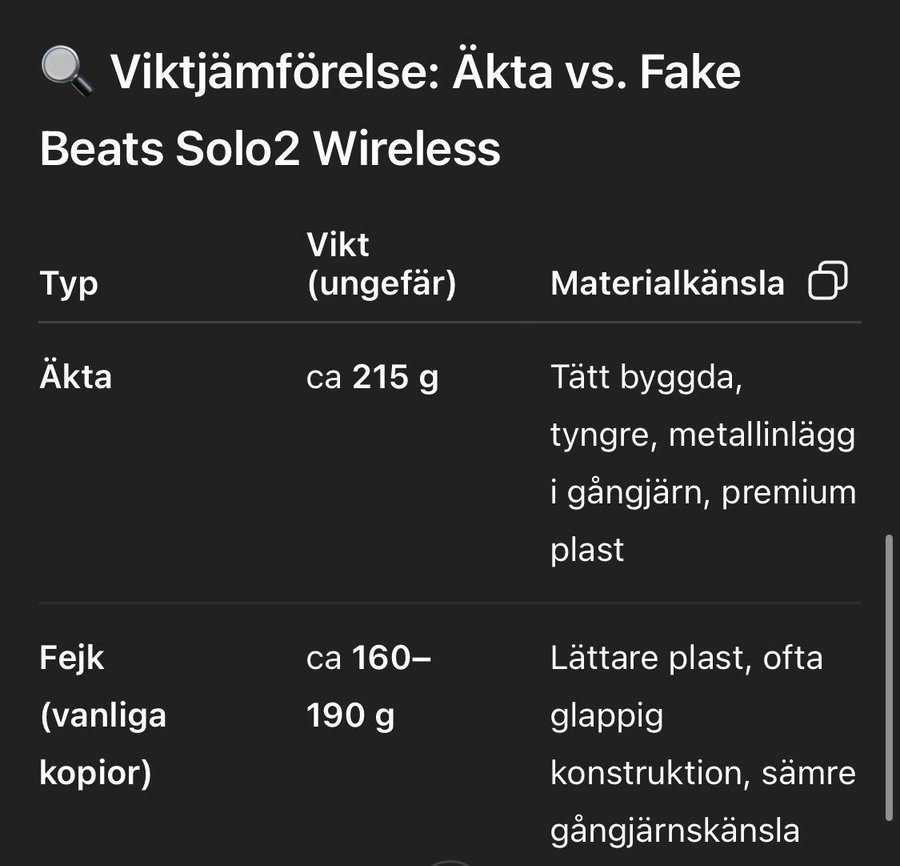This screenshot has height=866, width=900.
Task: Click the "ca 215 g" weight cell
Action: pyautogui.click(x=372, y=378)
